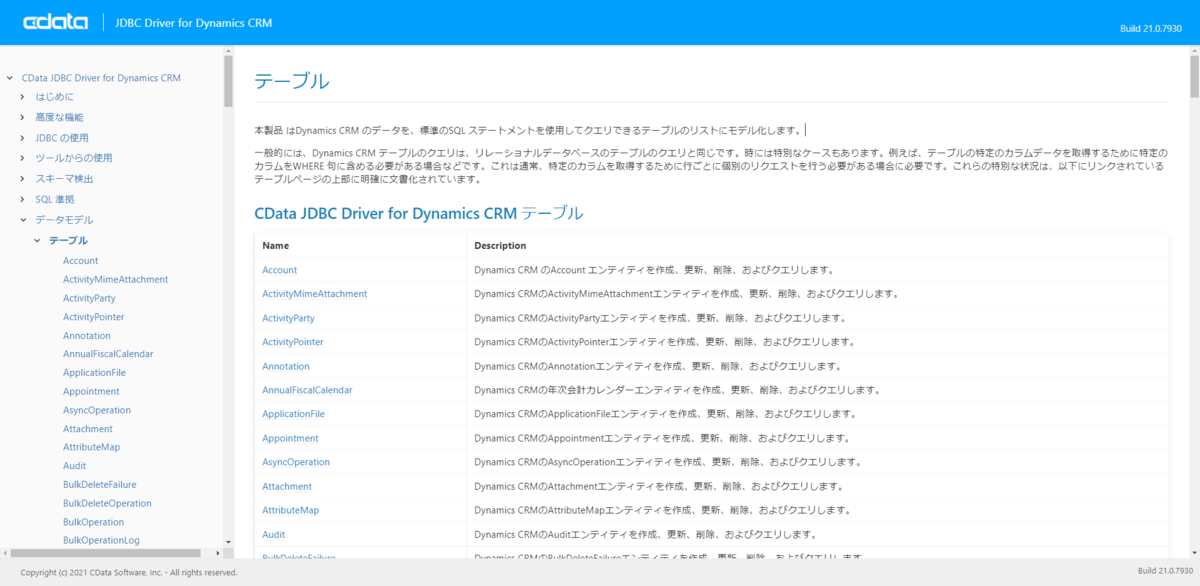Click the Audit link in the table
This screenshot has height=586, width=1200.
point(273,534)
